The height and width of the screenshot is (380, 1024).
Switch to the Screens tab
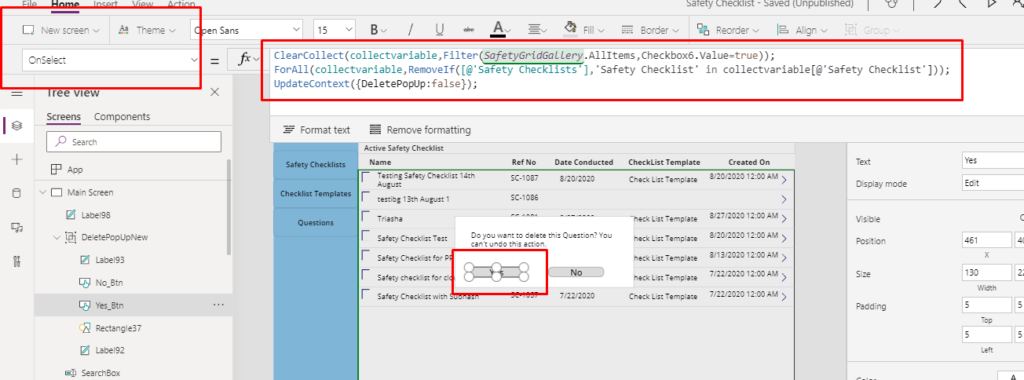63,117
